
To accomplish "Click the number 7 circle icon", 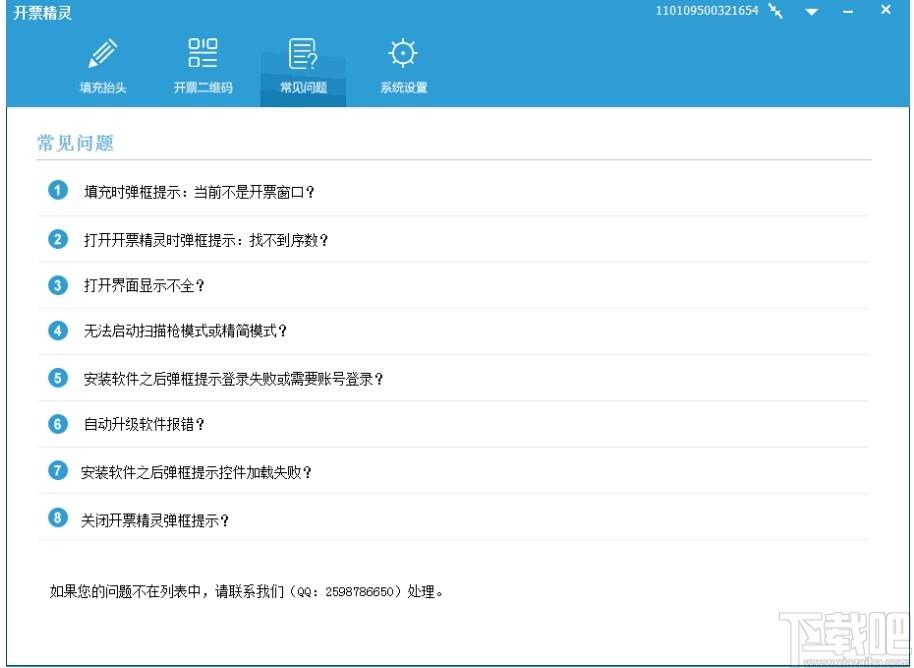I will click(58, 470).
